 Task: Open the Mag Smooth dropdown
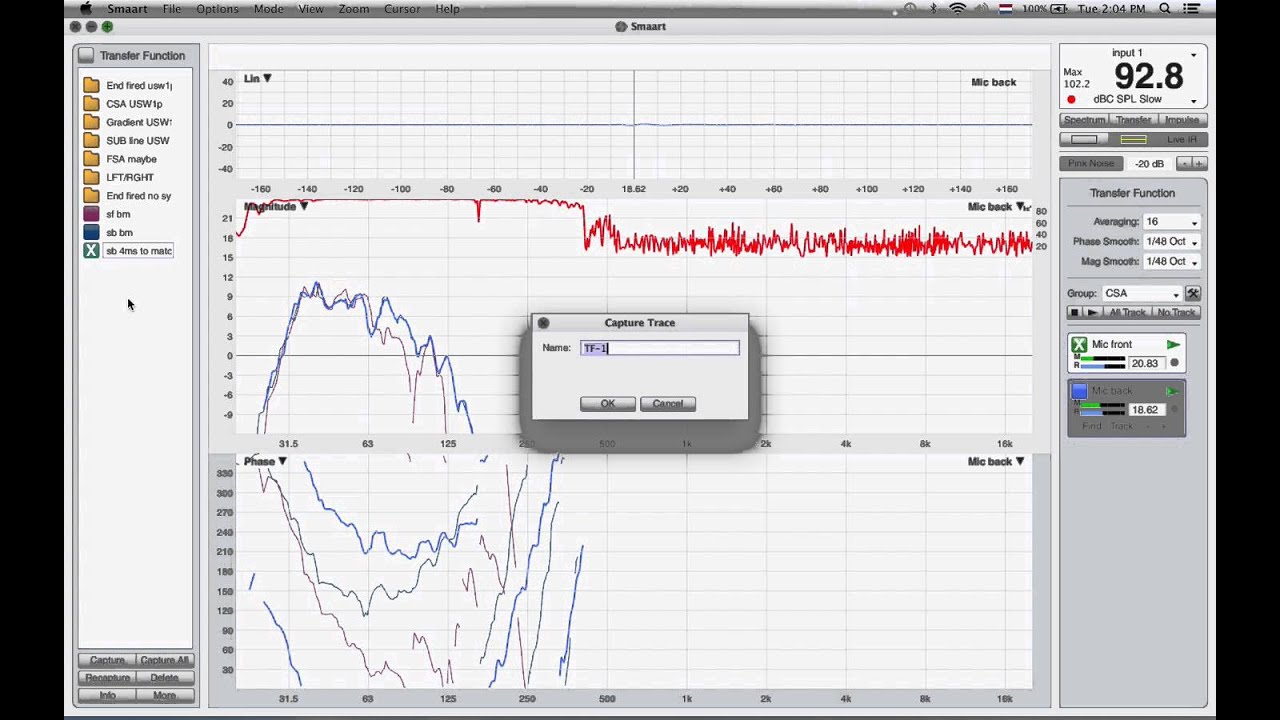(1172, 261)
